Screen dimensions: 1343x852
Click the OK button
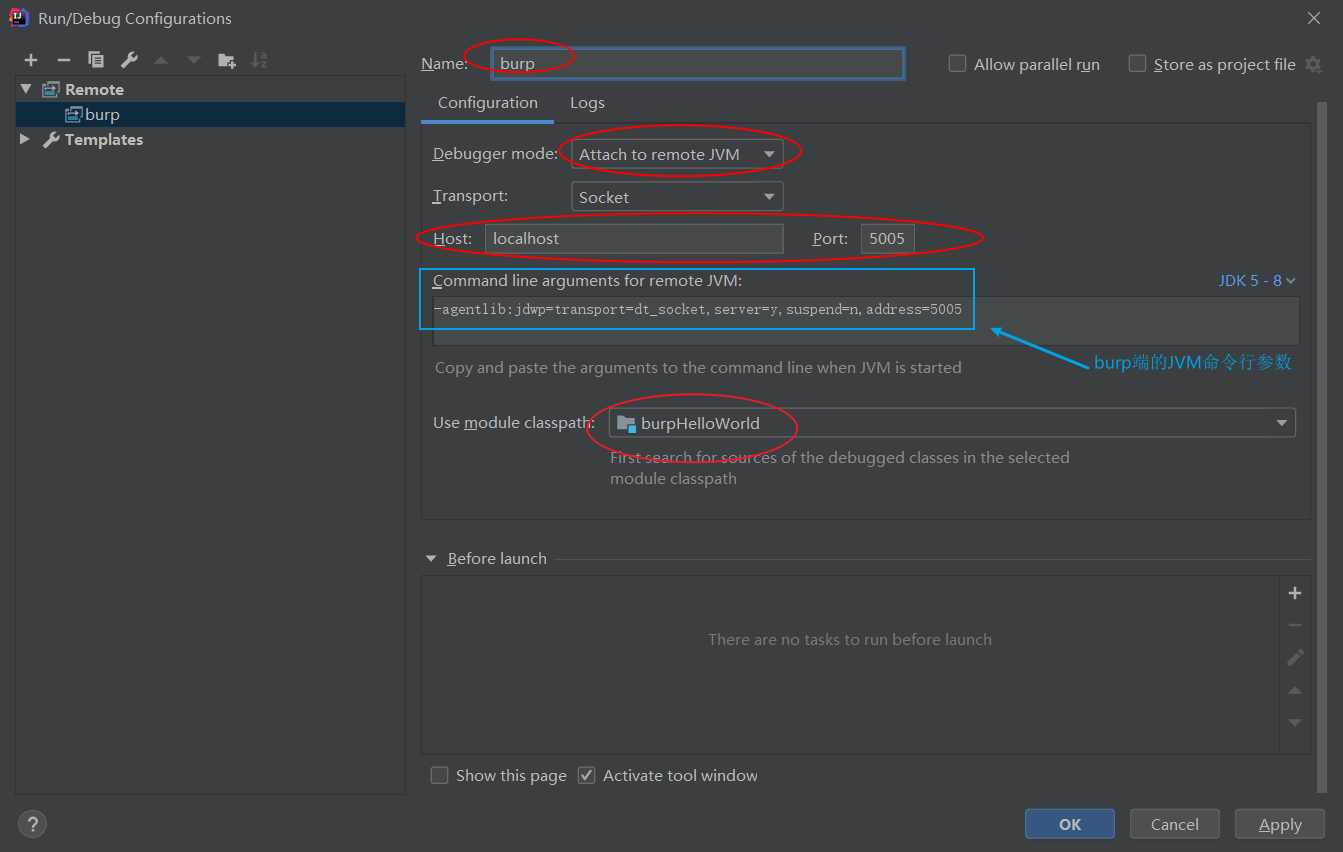[1070, 824]
